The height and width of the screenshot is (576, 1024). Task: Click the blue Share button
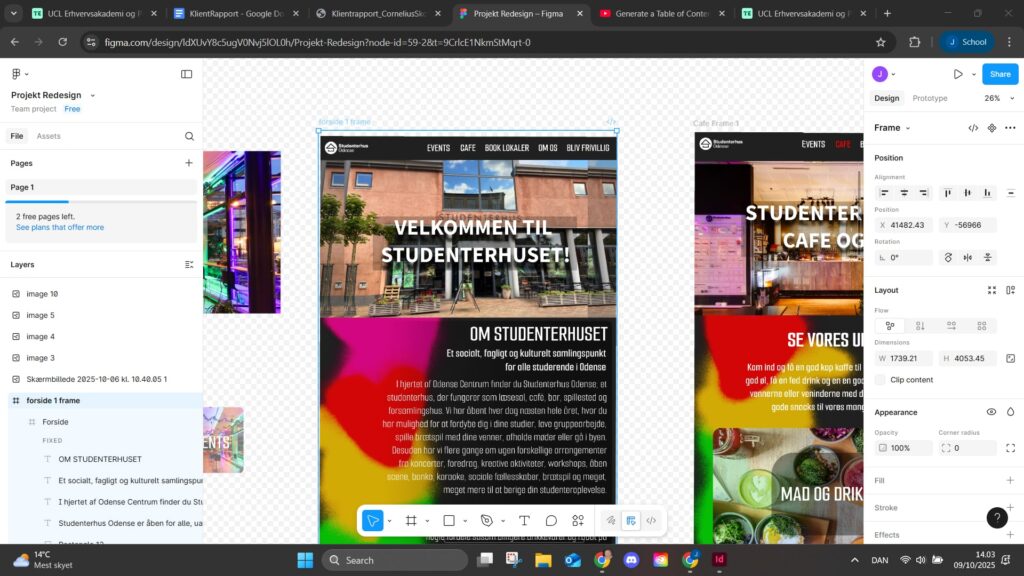point(1000,74)
